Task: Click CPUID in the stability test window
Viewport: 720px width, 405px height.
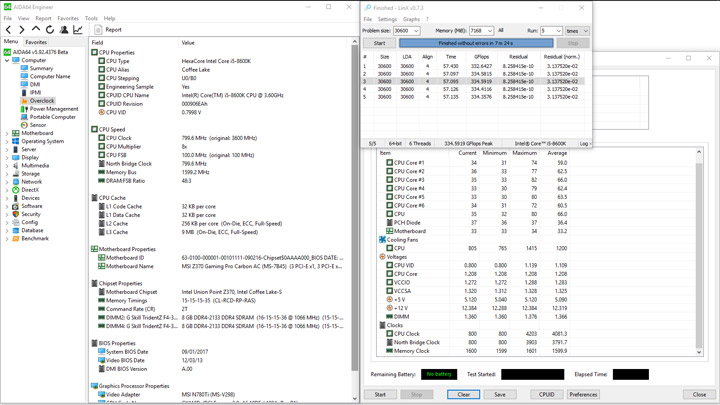Action: [x=546, y=394]
